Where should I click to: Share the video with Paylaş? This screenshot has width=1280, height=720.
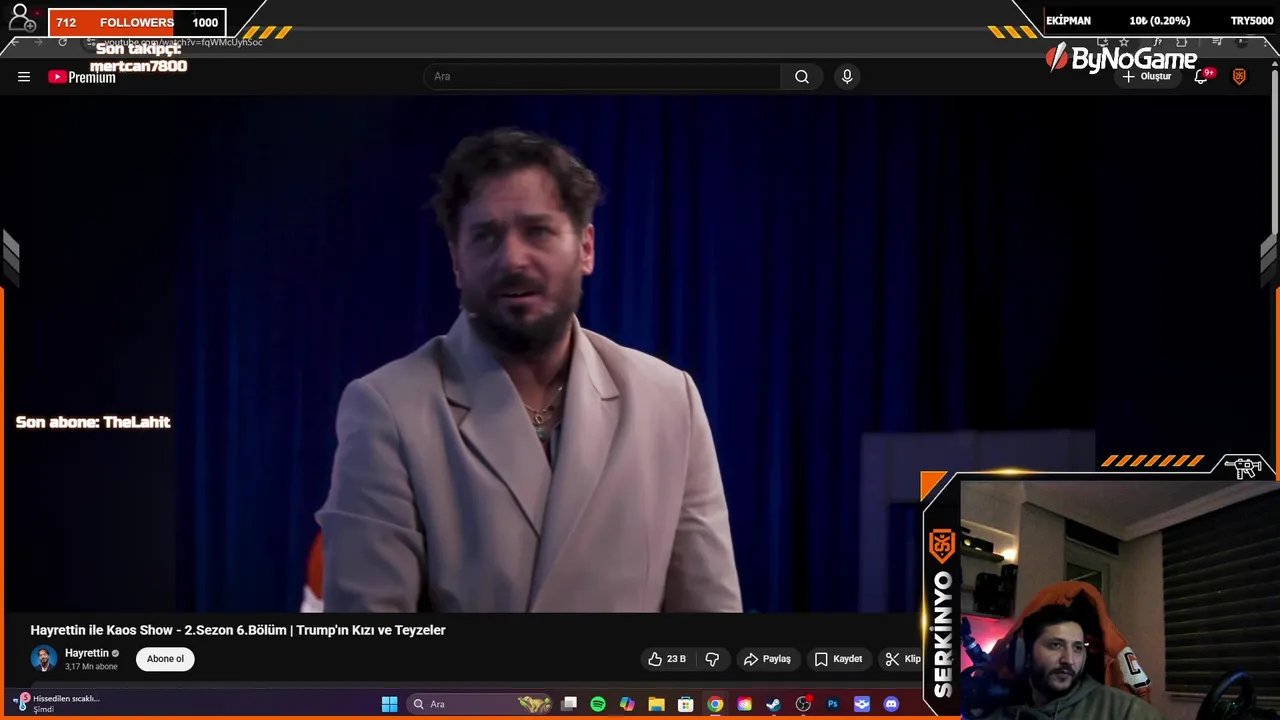[x=767, y=659]
